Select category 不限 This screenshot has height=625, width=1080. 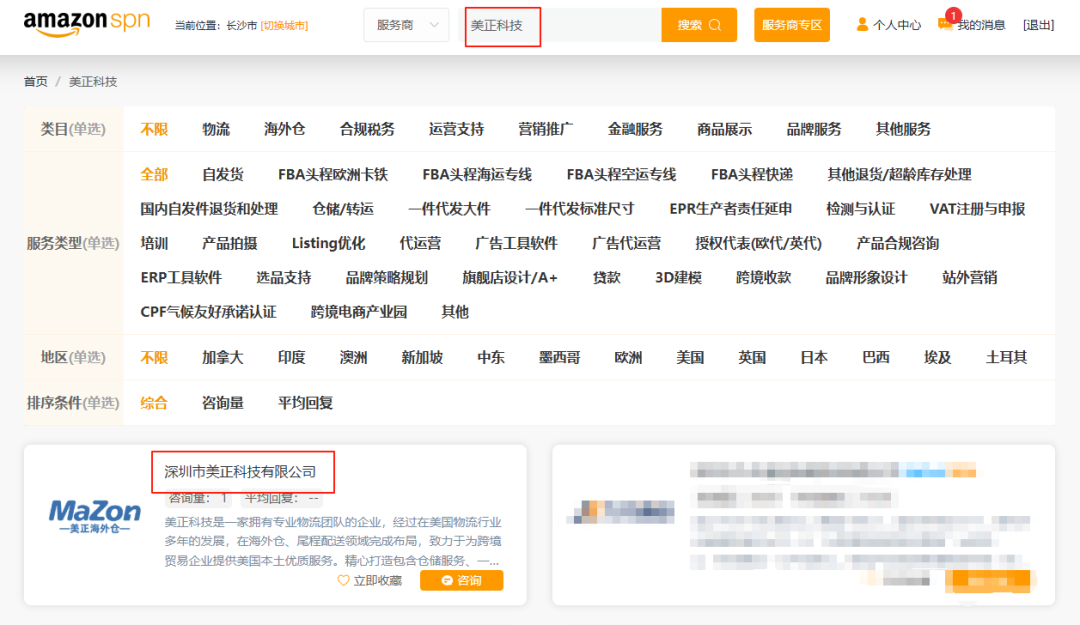pos(154,129)
